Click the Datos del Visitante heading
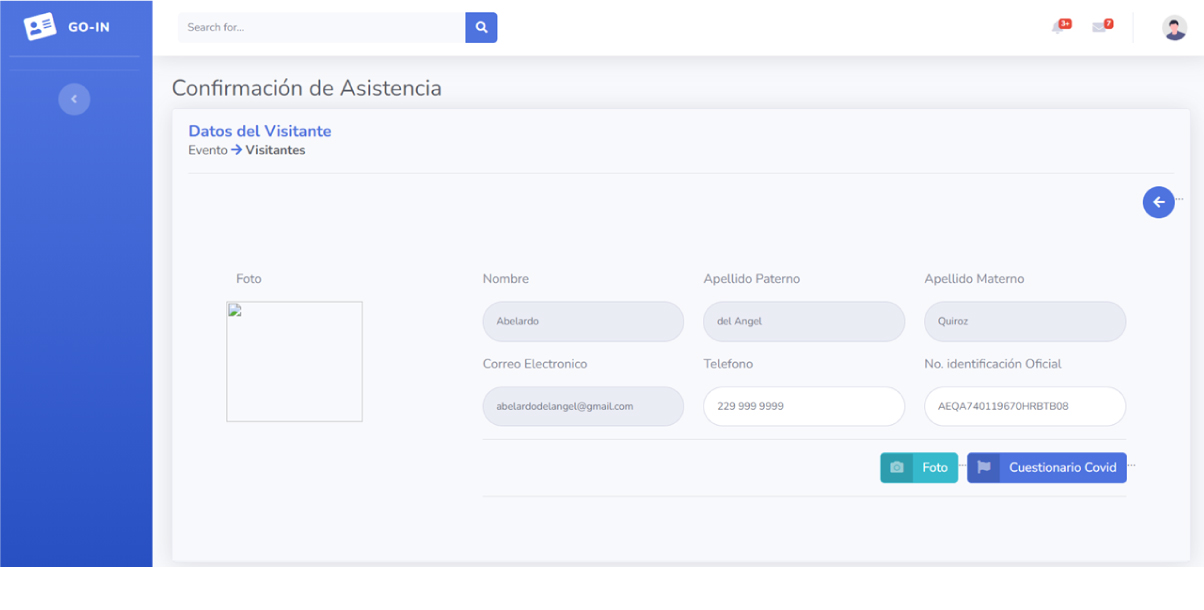 [x=260, y=131]
